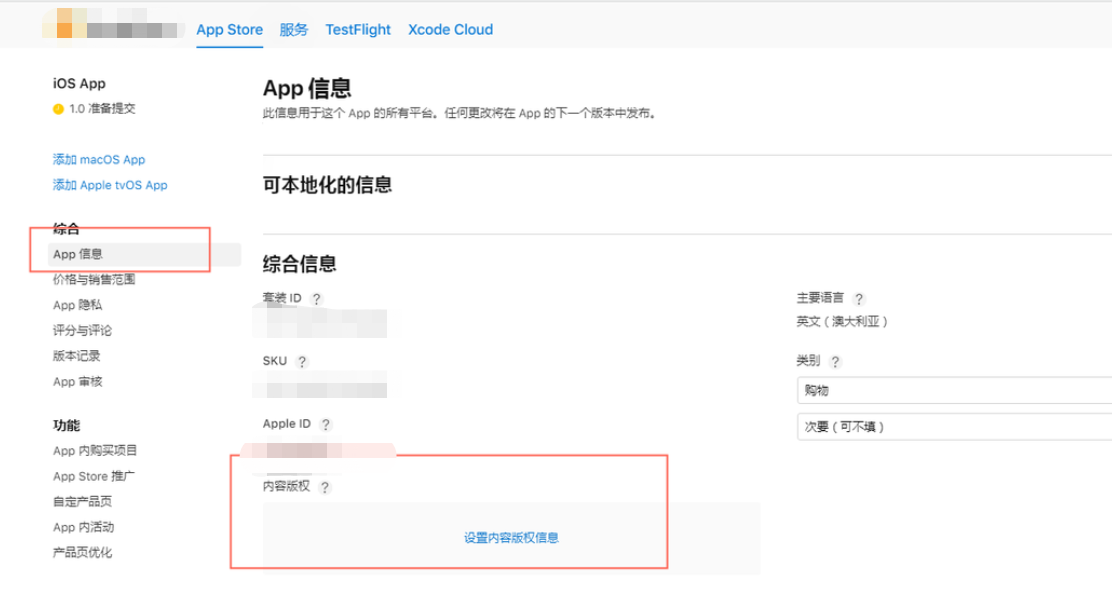Open 价格与销售范围 in the sidebar
Screen dimensions: 1112x599
(94, 279)
